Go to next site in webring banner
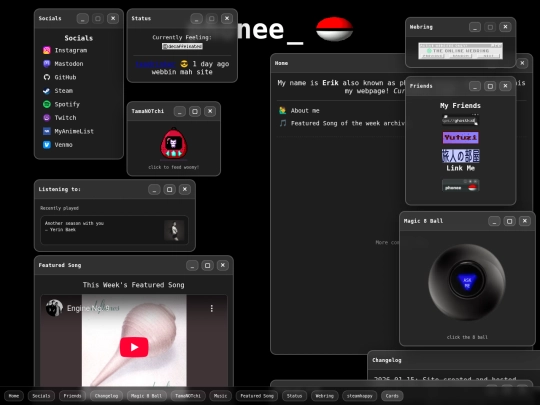Image resolution: width=540 pixels, height=405 pixels. [x=488, y=56]
